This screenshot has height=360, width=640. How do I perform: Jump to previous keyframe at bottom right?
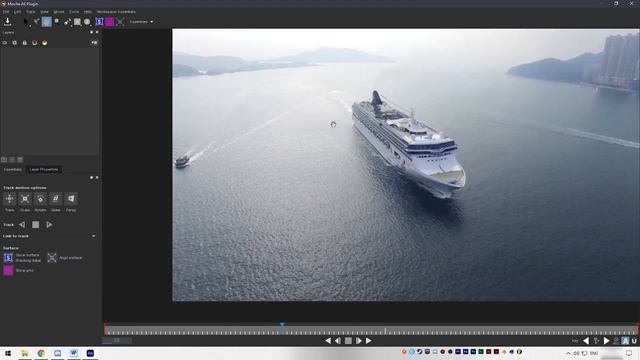(x=586, y=341)
